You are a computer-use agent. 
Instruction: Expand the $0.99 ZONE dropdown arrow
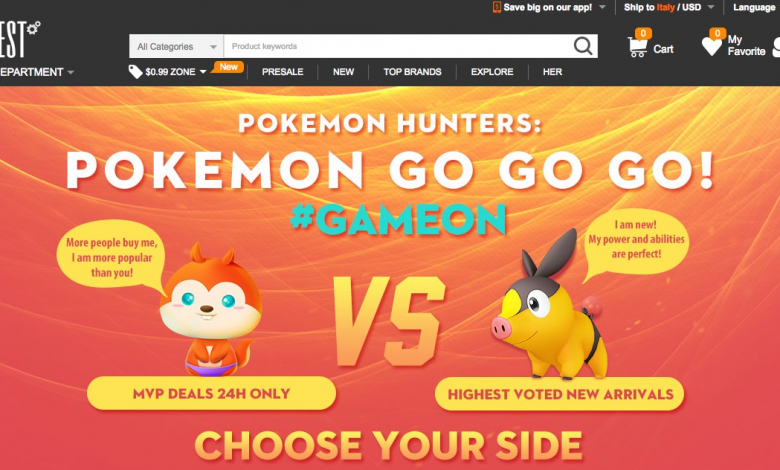tap(203, 72)
